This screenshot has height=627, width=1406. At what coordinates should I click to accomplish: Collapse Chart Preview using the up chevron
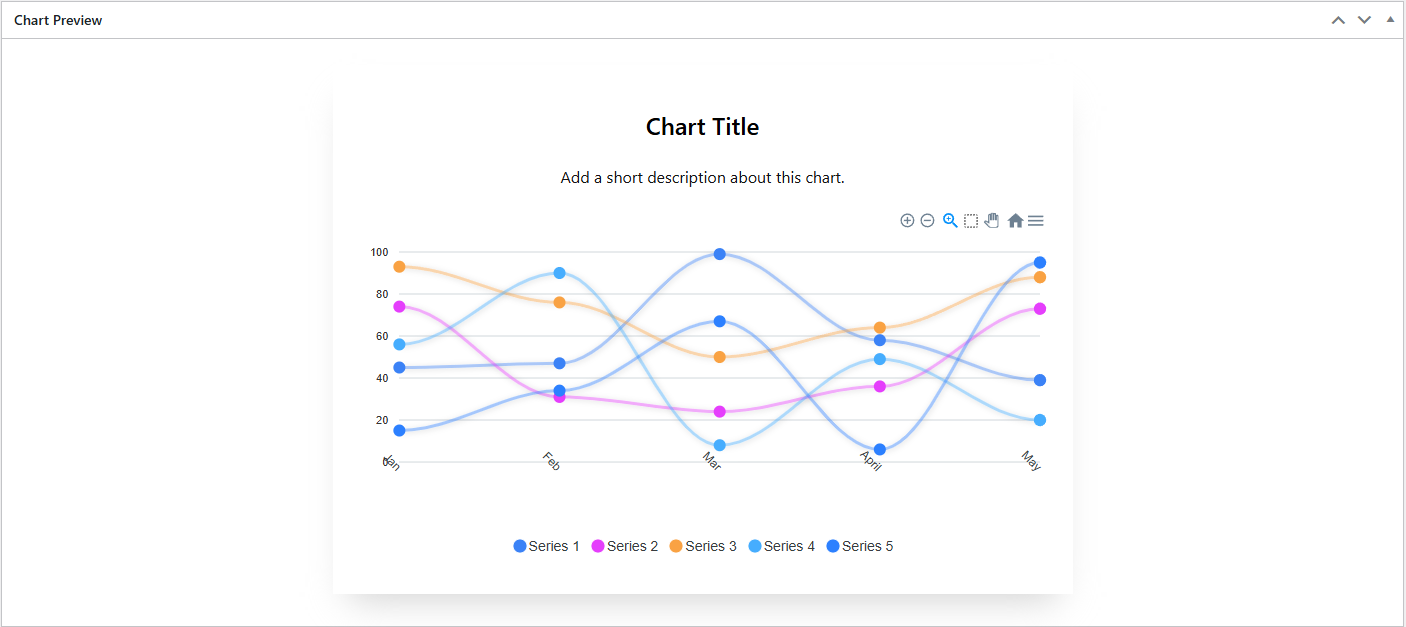coord(1338,19)
